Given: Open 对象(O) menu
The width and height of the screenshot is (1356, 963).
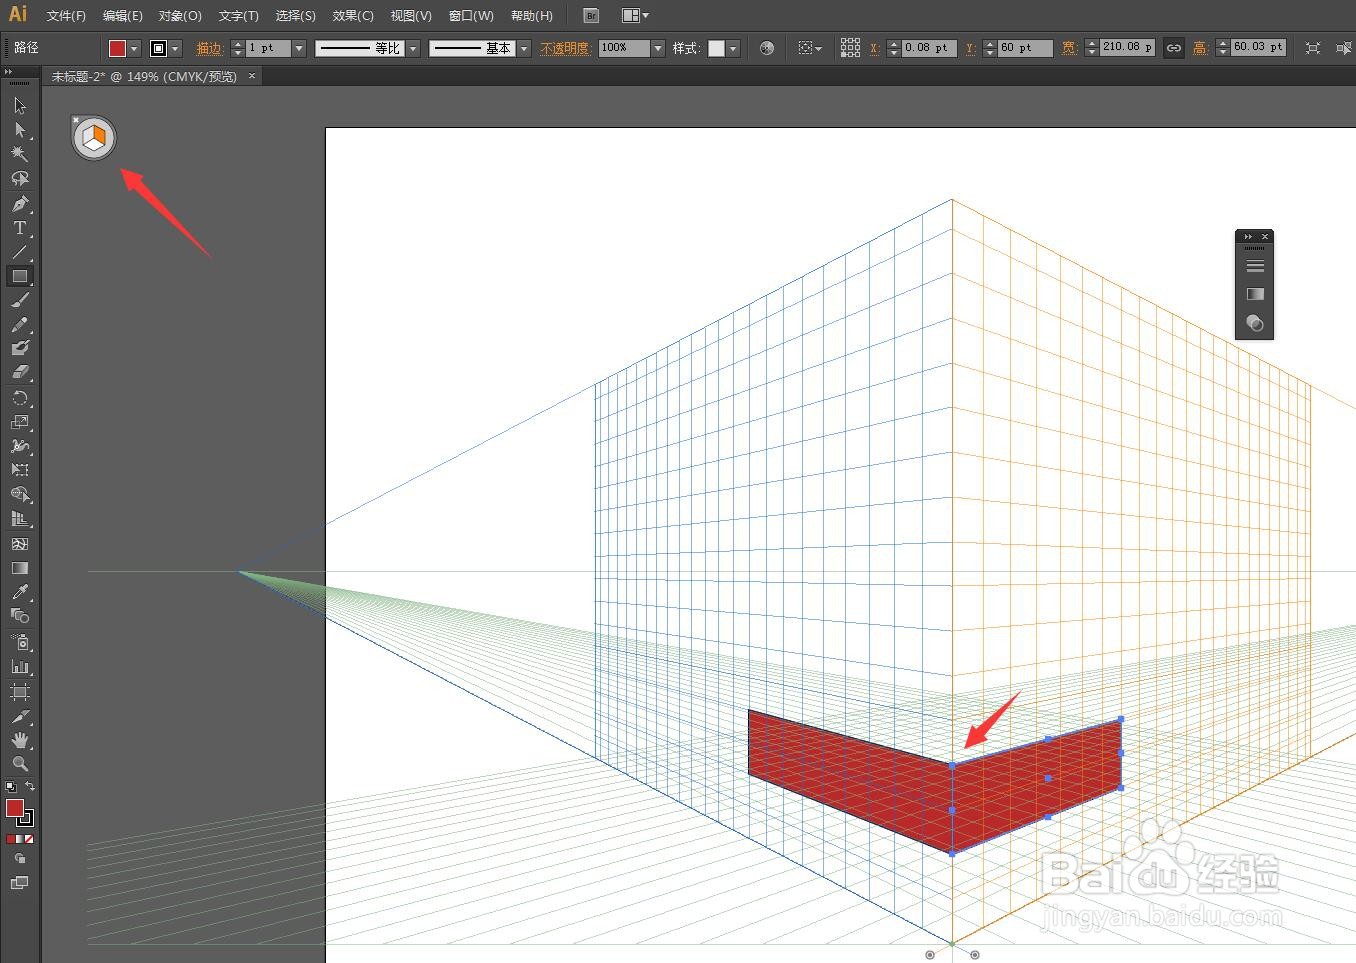Looking at the screenshot, I should (180, 16).
